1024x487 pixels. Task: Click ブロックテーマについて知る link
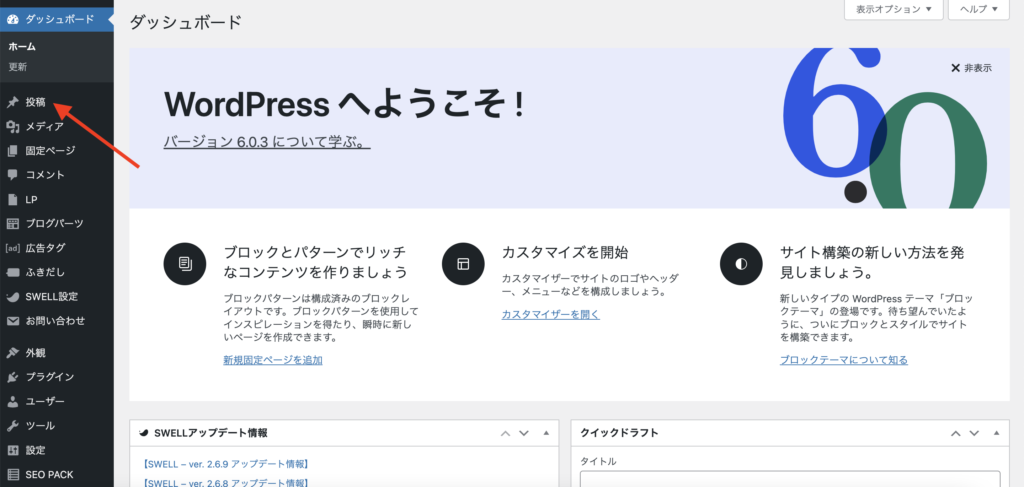pos(844,360)
